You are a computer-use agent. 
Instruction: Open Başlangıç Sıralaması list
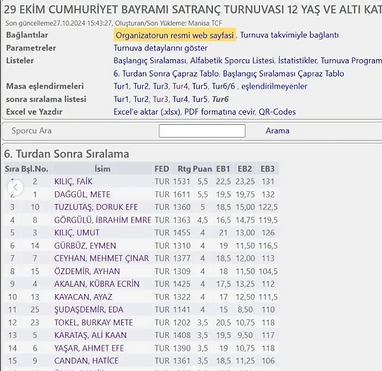pyautogui.click(x=150, y=61)
